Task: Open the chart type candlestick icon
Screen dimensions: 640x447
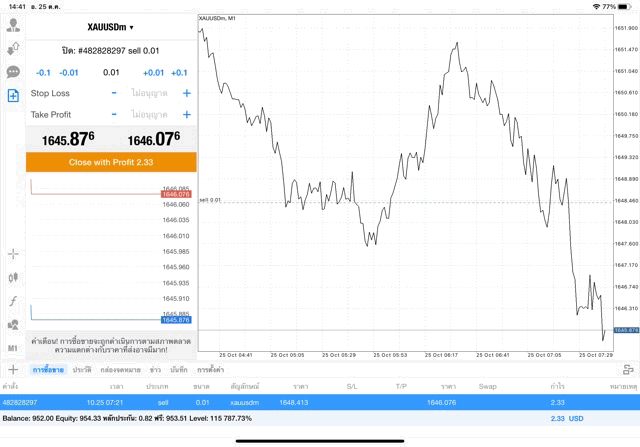Action: (13, 277)
